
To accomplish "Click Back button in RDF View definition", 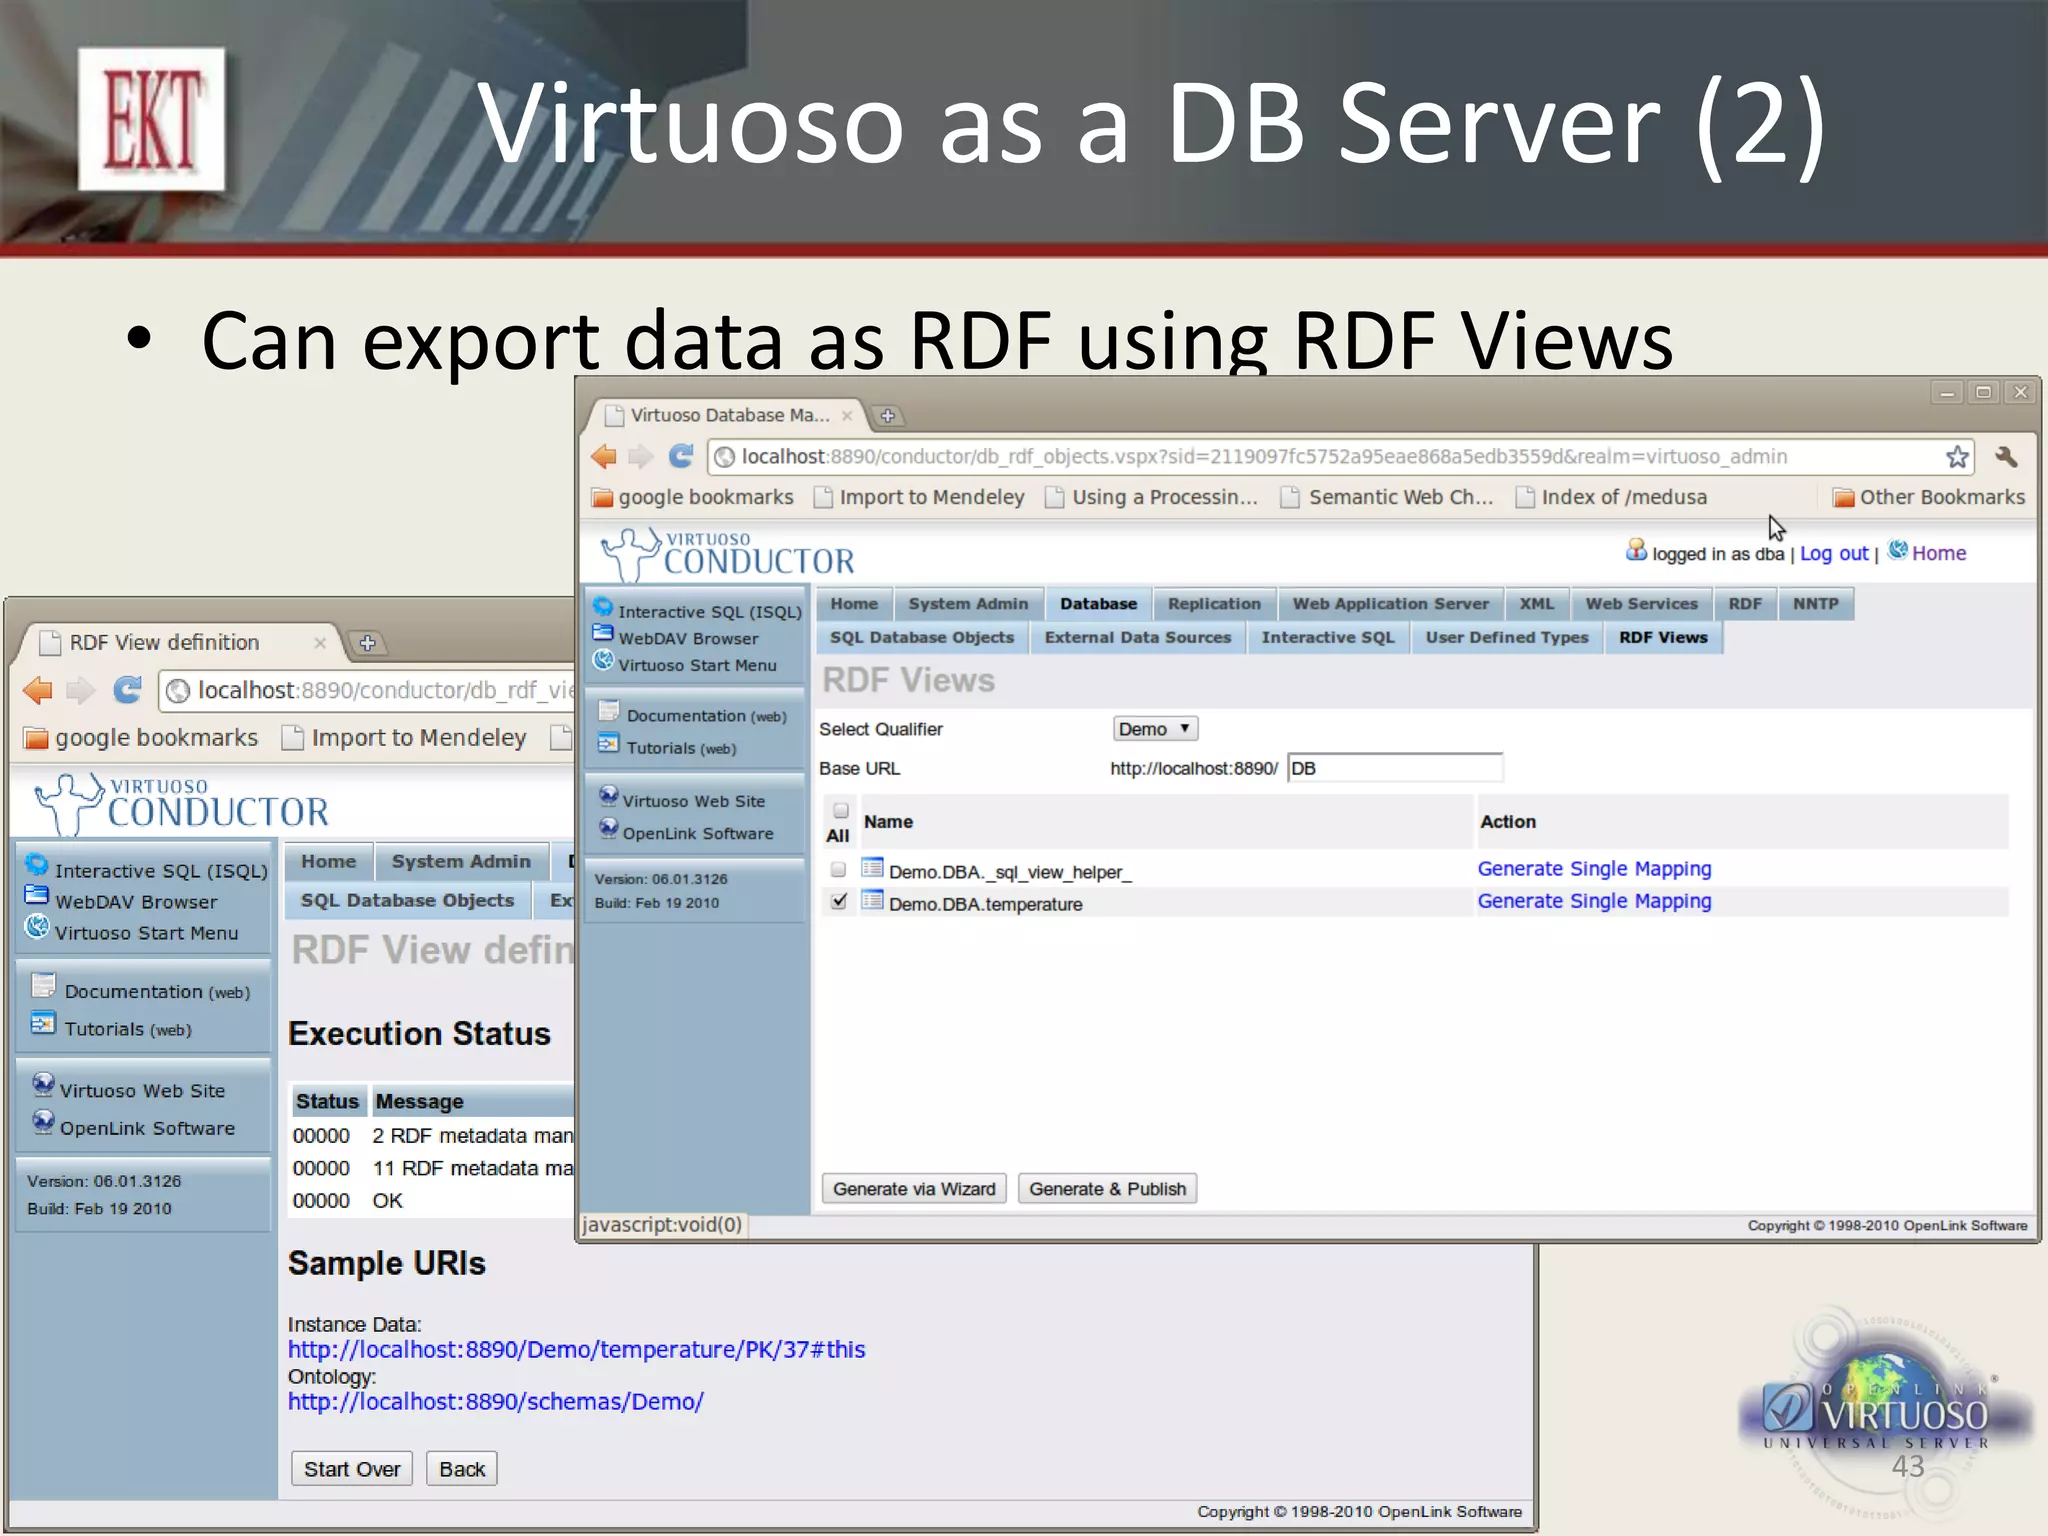I will pyautogui.click(x=462, y=1469).
